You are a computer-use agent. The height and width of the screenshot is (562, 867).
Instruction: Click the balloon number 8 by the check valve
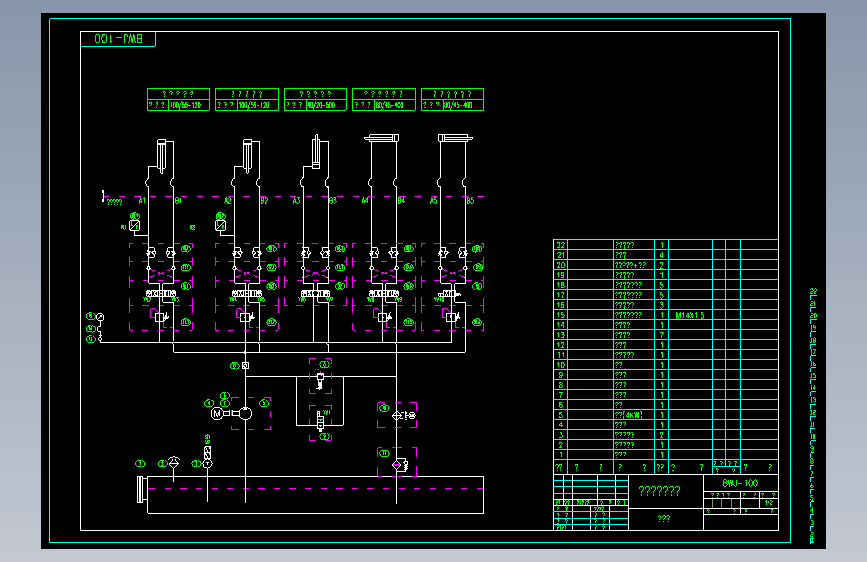(x=234, y=366)
